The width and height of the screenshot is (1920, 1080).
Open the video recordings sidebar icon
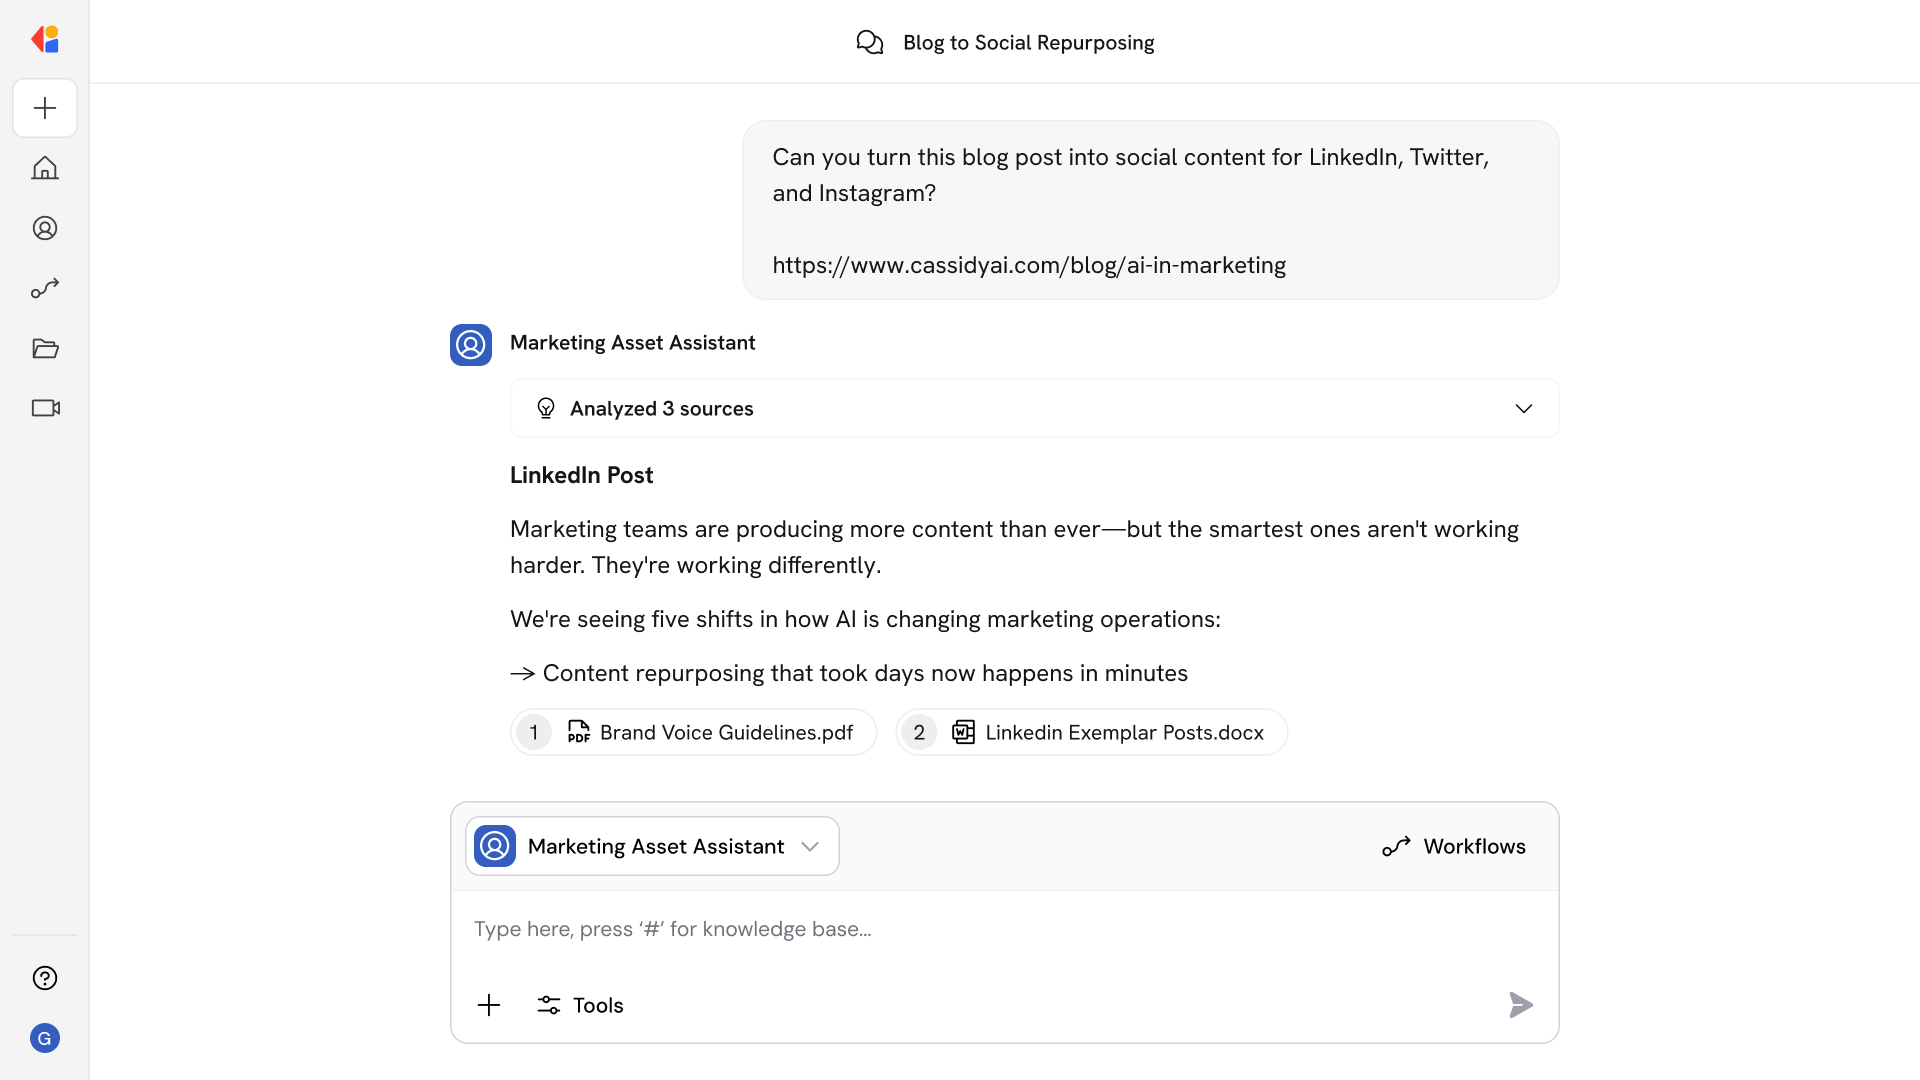(x=44, y=408)
